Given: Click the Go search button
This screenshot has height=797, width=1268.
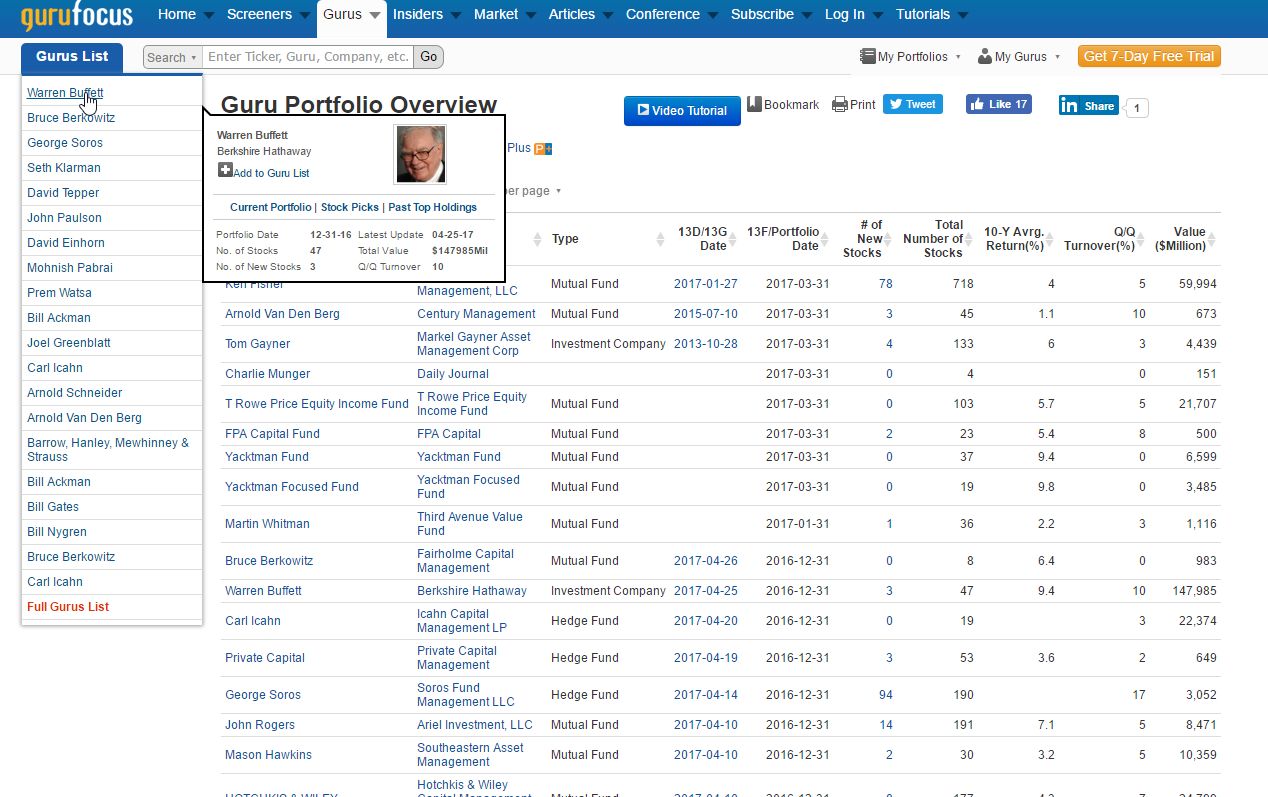Looking at the screenshot, I should (429, 57).
